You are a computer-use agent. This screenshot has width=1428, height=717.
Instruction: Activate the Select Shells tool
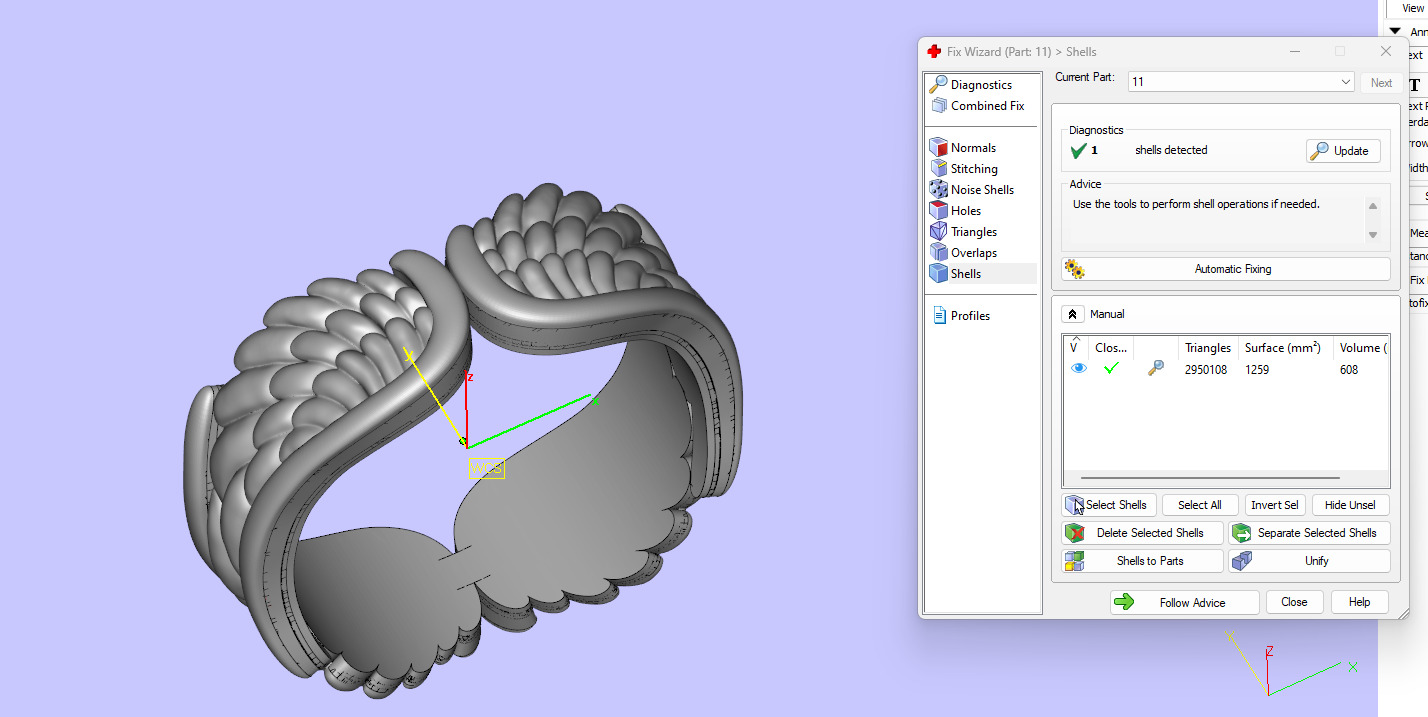(1109, 505)
